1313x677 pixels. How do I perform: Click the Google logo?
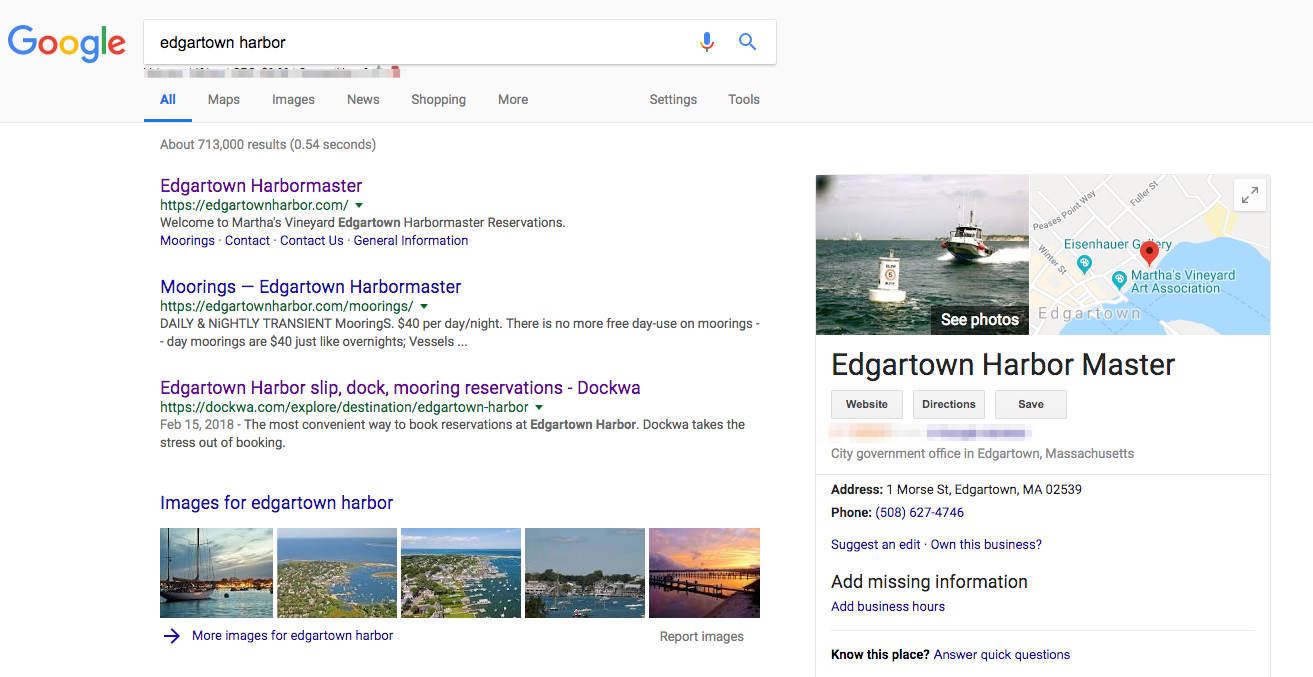click(x=67, y=43)
